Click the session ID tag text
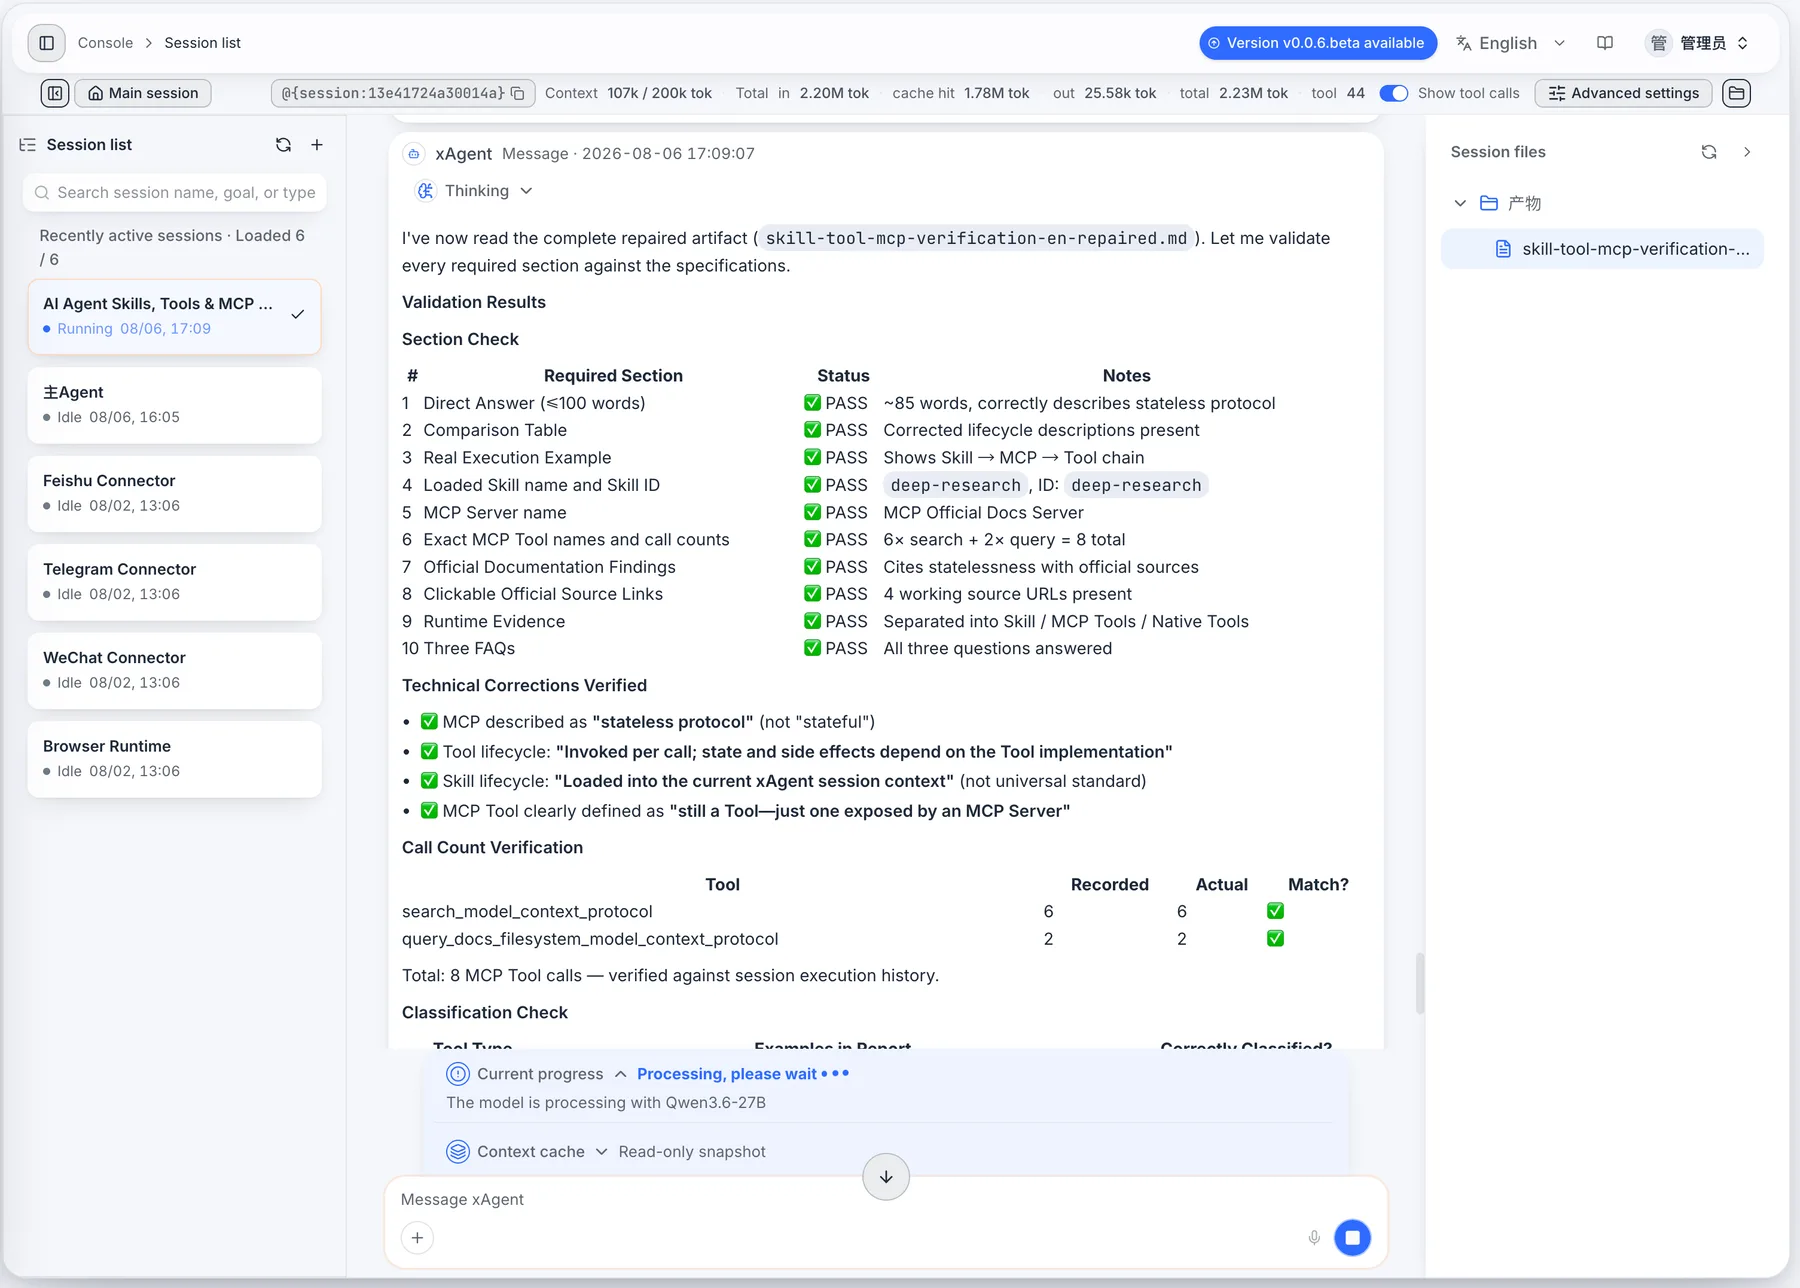The width and height of the screenshot is (1800, 1288). tap(392, 93)
